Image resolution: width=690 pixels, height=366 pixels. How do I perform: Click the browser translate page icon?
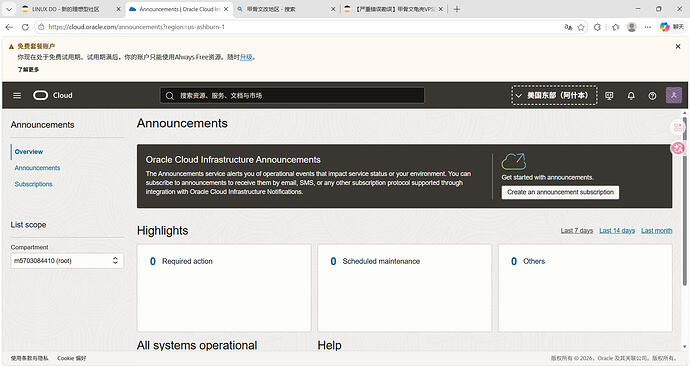(568, 27)
